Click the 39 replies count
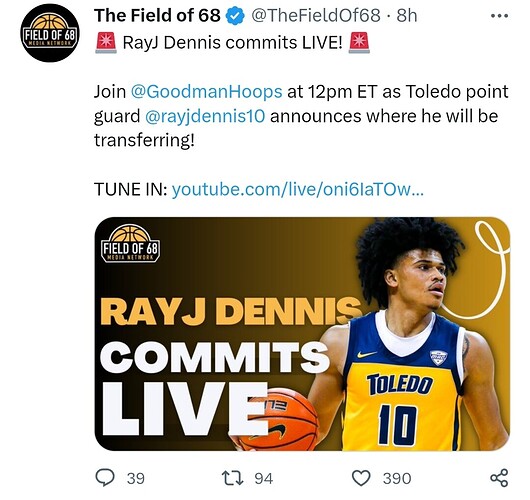This screenshot has height=500, width=530. coord(136,478)
